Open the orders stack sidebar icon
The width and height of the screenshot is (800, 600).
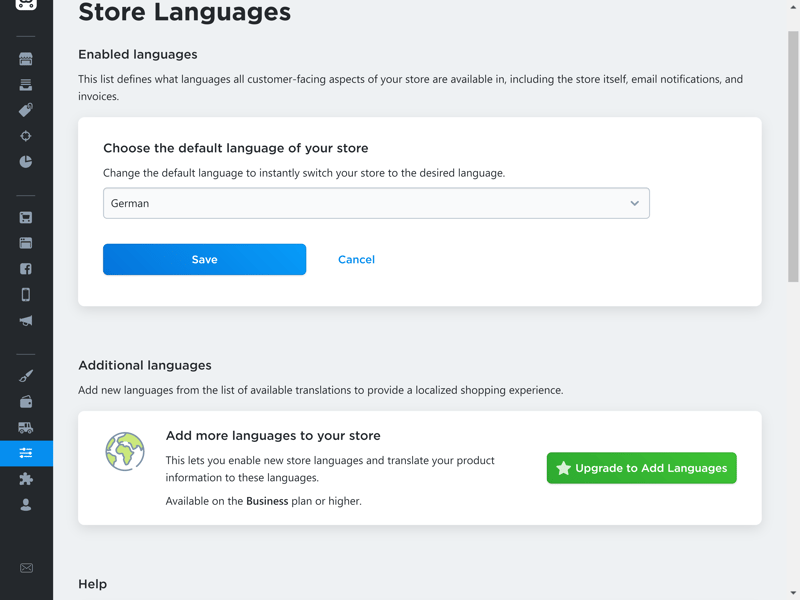click(x=26, y=84)
